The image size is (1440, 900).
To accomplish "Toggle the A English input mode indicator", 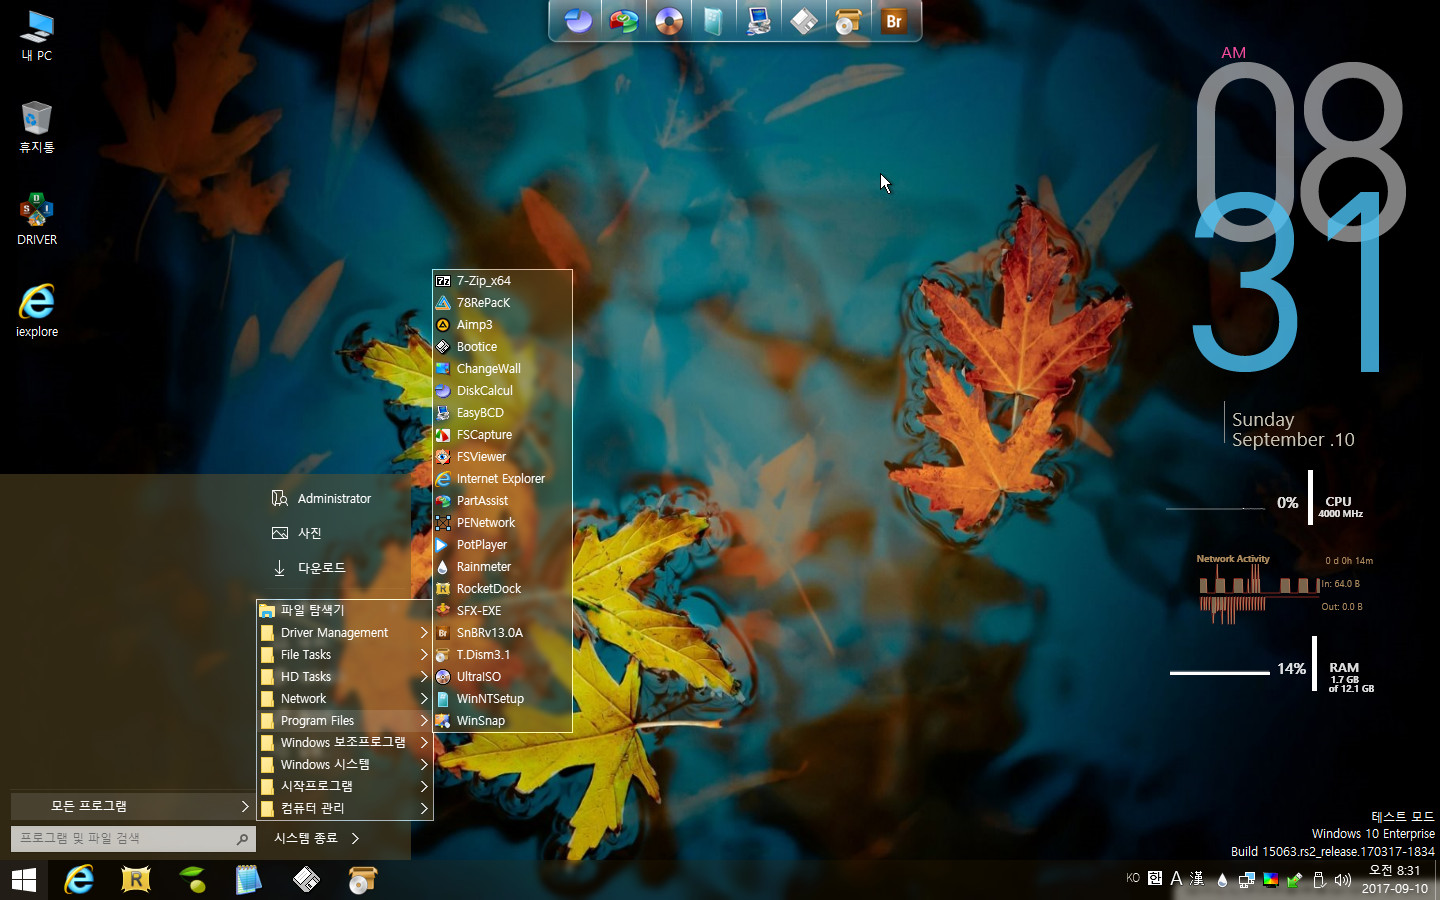I will [x=1176, y=878].
